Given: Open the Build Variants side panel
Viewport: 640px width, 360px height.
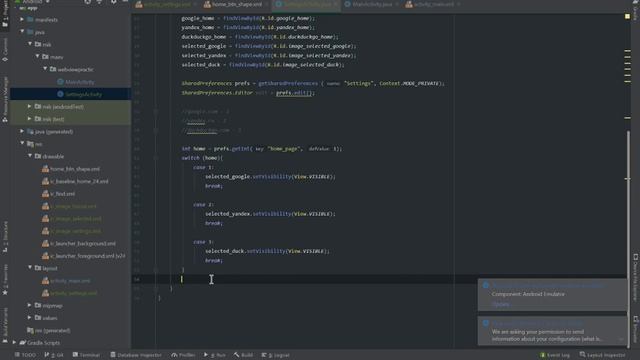Looking at the screenshot, I should click(x=5, y=324).
